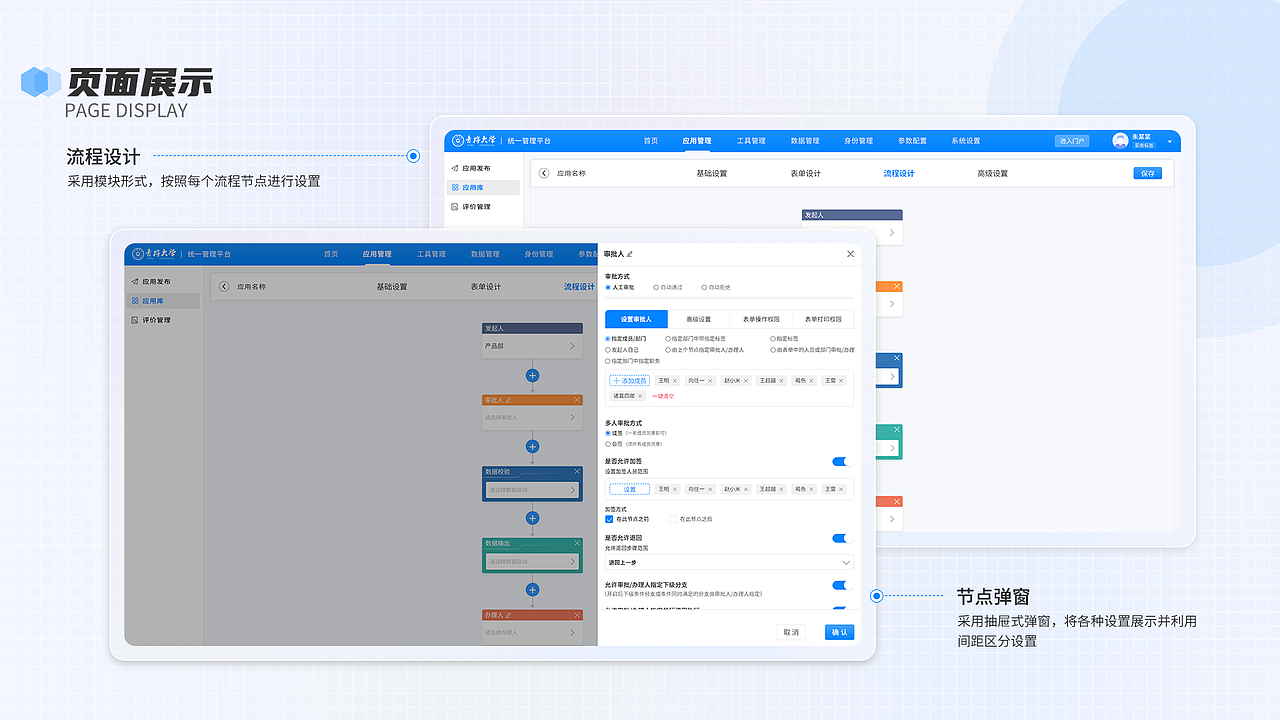This screenshot has height=720, width=1280.
Task: Click 评价管理 icon in front window sidebar
Action: pyautogui.click(x=134, y=320)
